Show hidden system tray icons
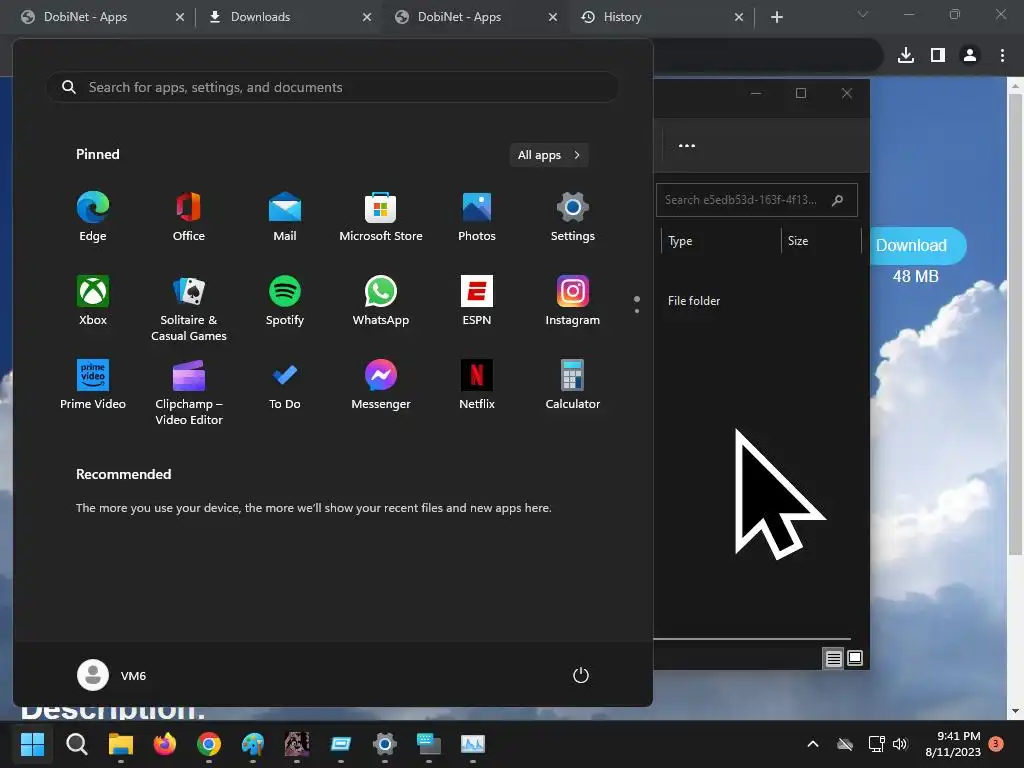 pos(813,744)
